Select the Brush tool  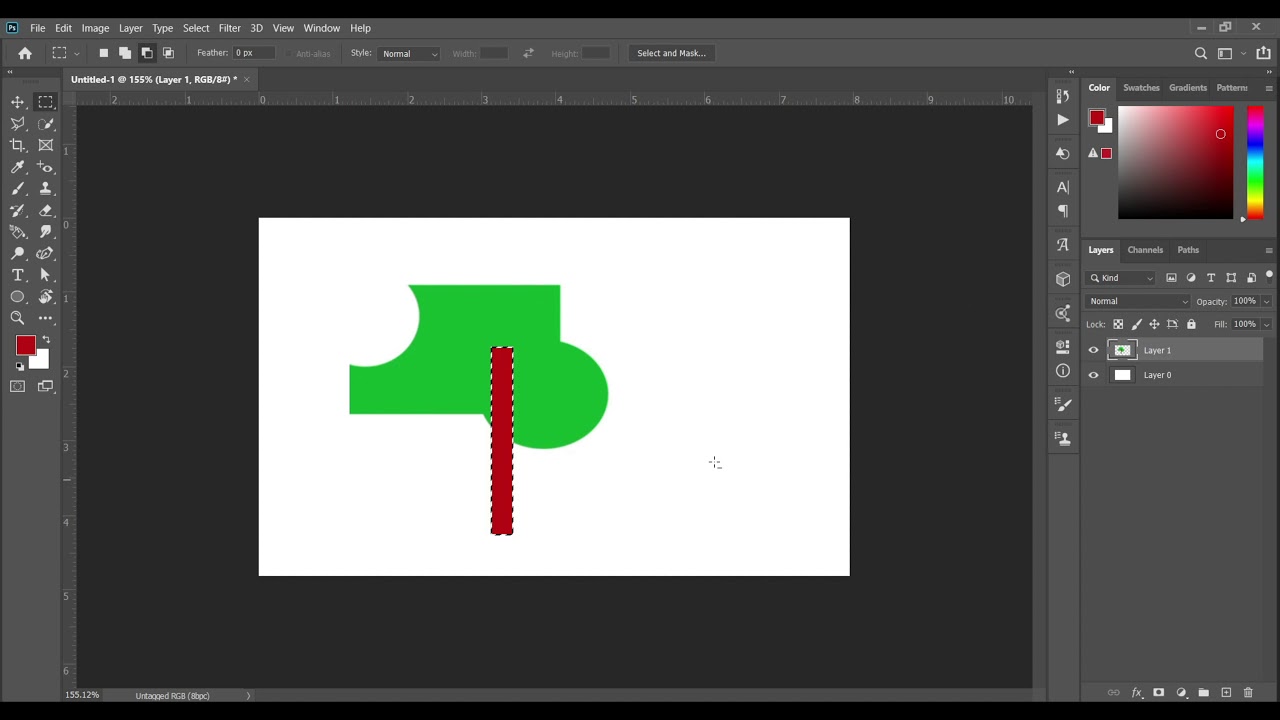[18, 189]
